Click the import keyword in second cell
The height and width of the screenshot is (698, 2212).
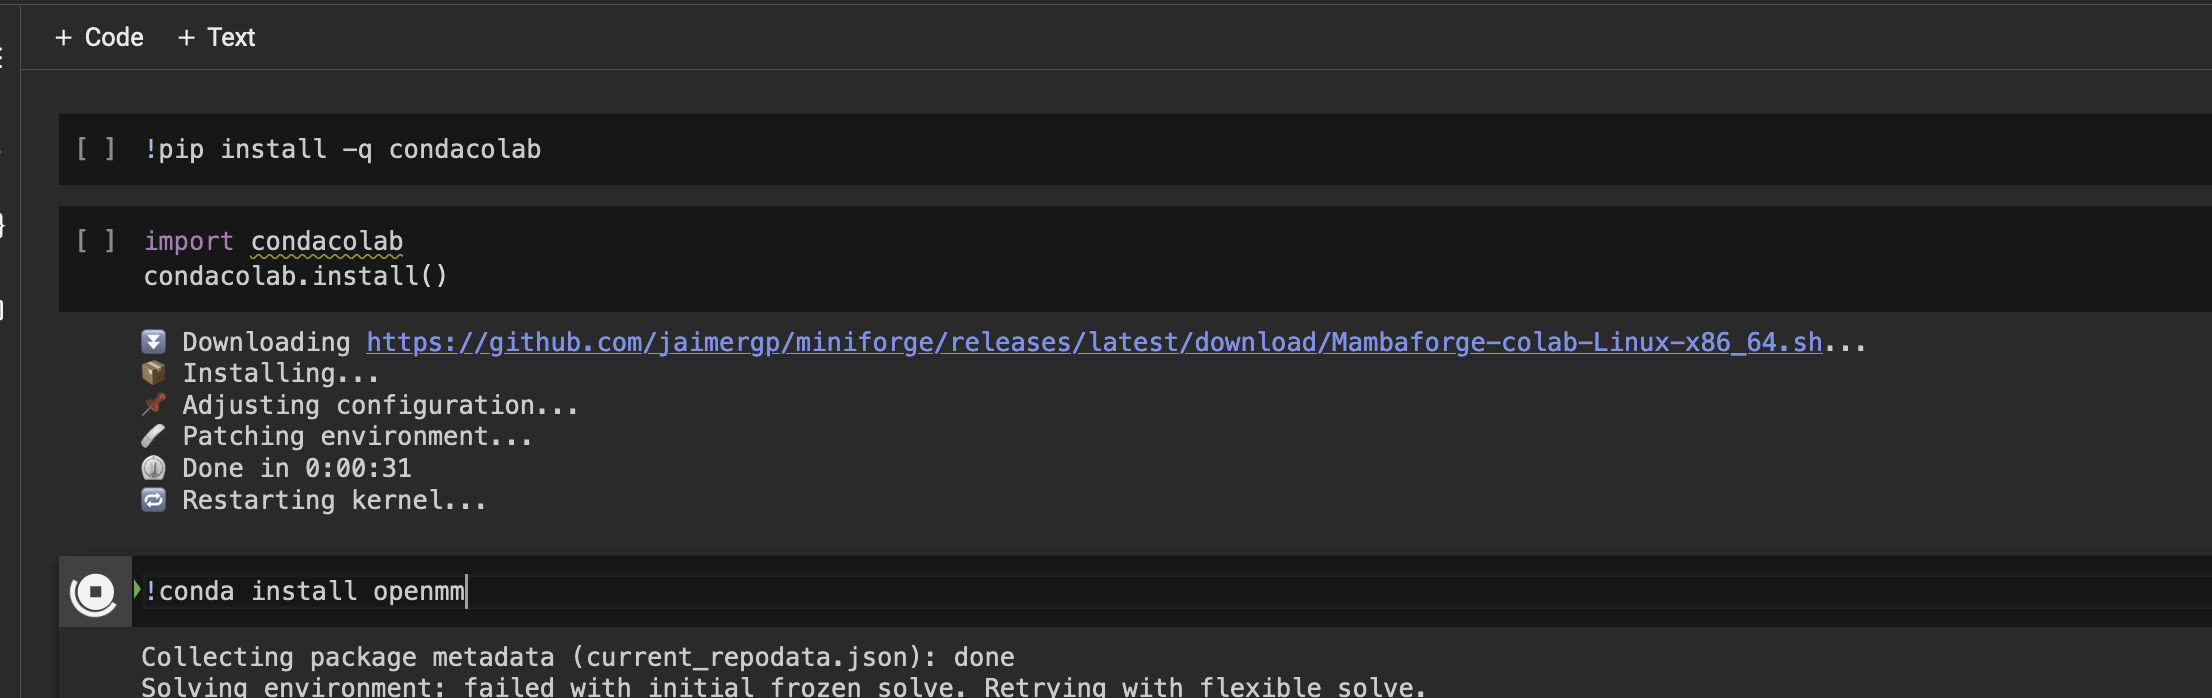point(188,241)
